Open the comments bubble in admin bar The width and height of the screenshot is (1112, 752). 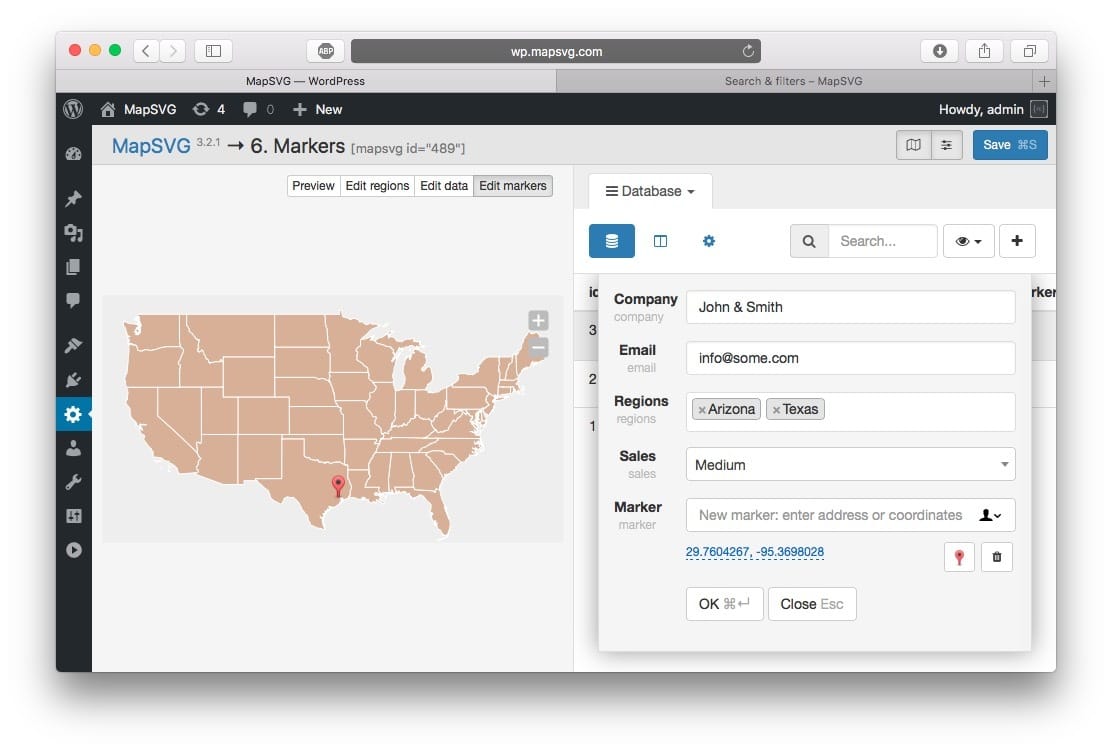click(x=258, y=109)
